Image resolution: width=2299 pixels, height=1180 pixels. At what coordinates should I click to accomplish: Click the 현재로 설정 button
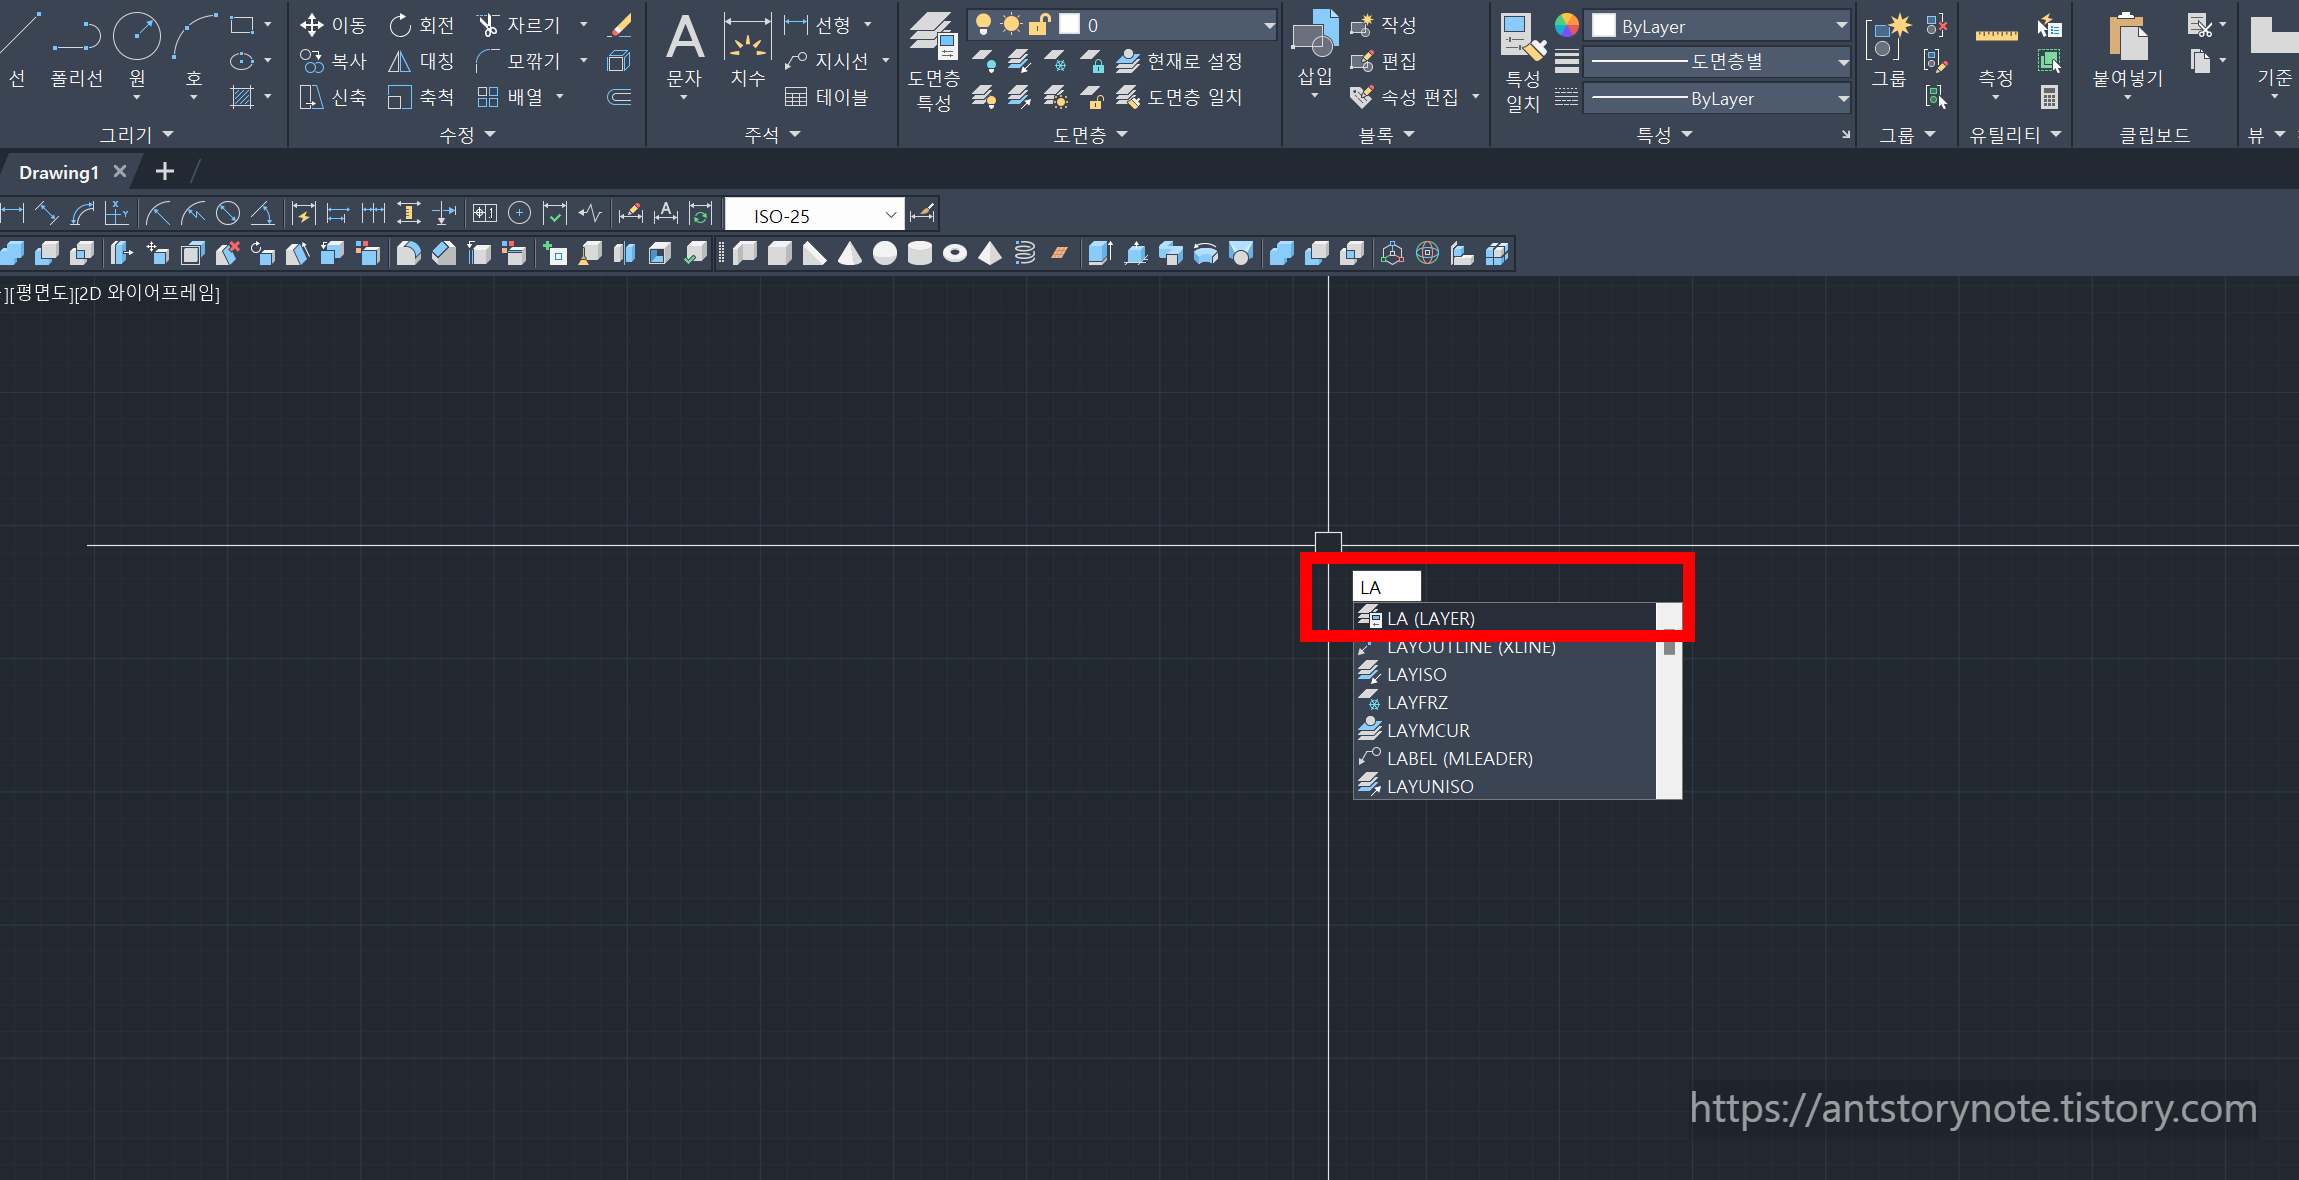pos(1183,61)
